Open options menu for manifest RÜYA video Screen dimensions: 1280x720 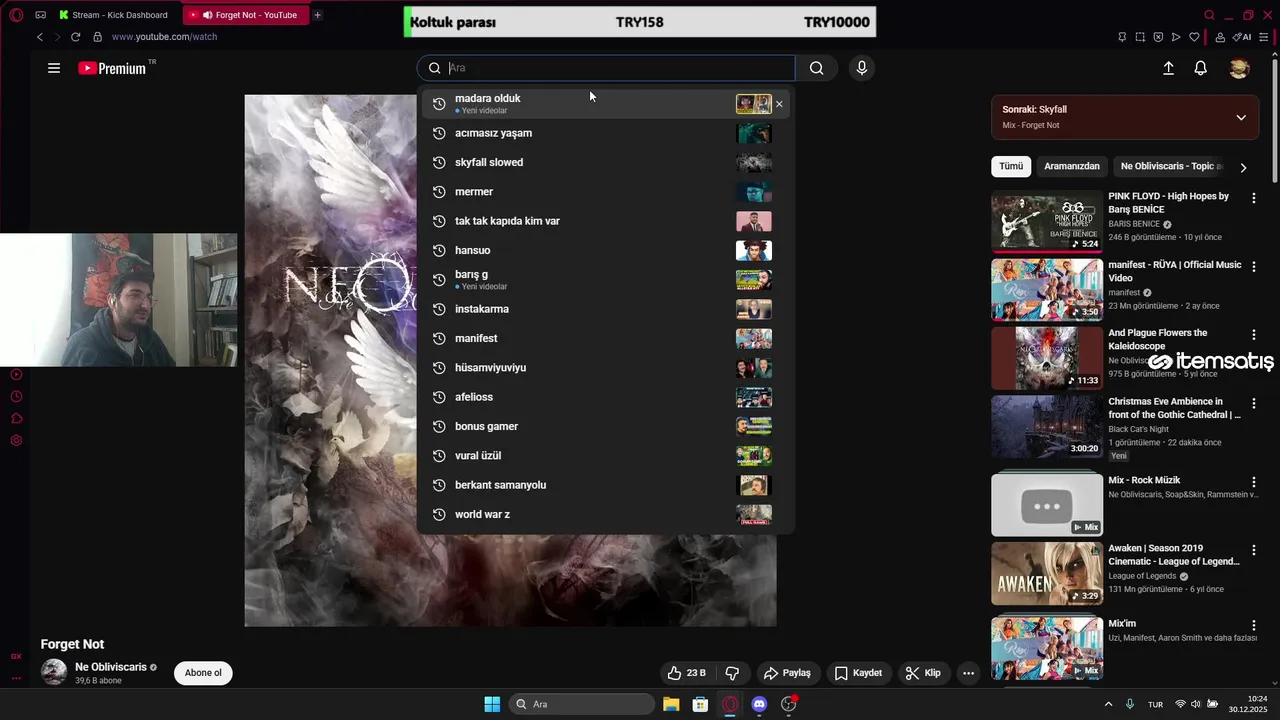click(1253, 267)
